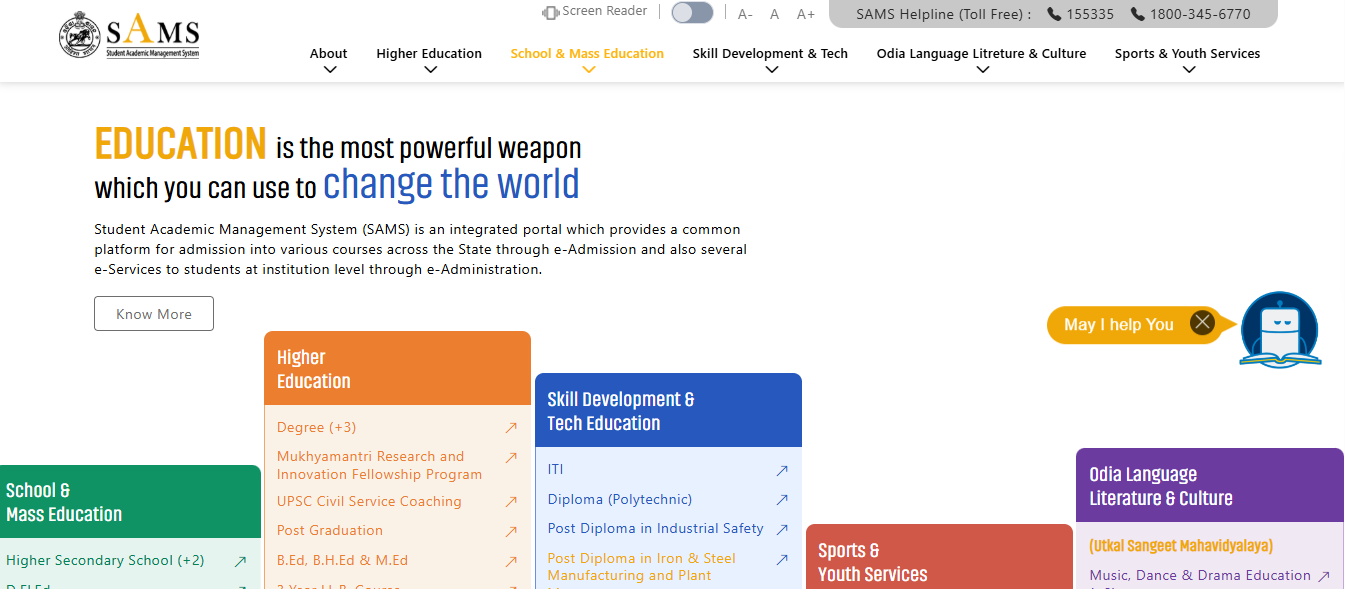1345x589 pixels.
Task: Click the helpline number 1800-345-6770
Action: coord(1200,14)
